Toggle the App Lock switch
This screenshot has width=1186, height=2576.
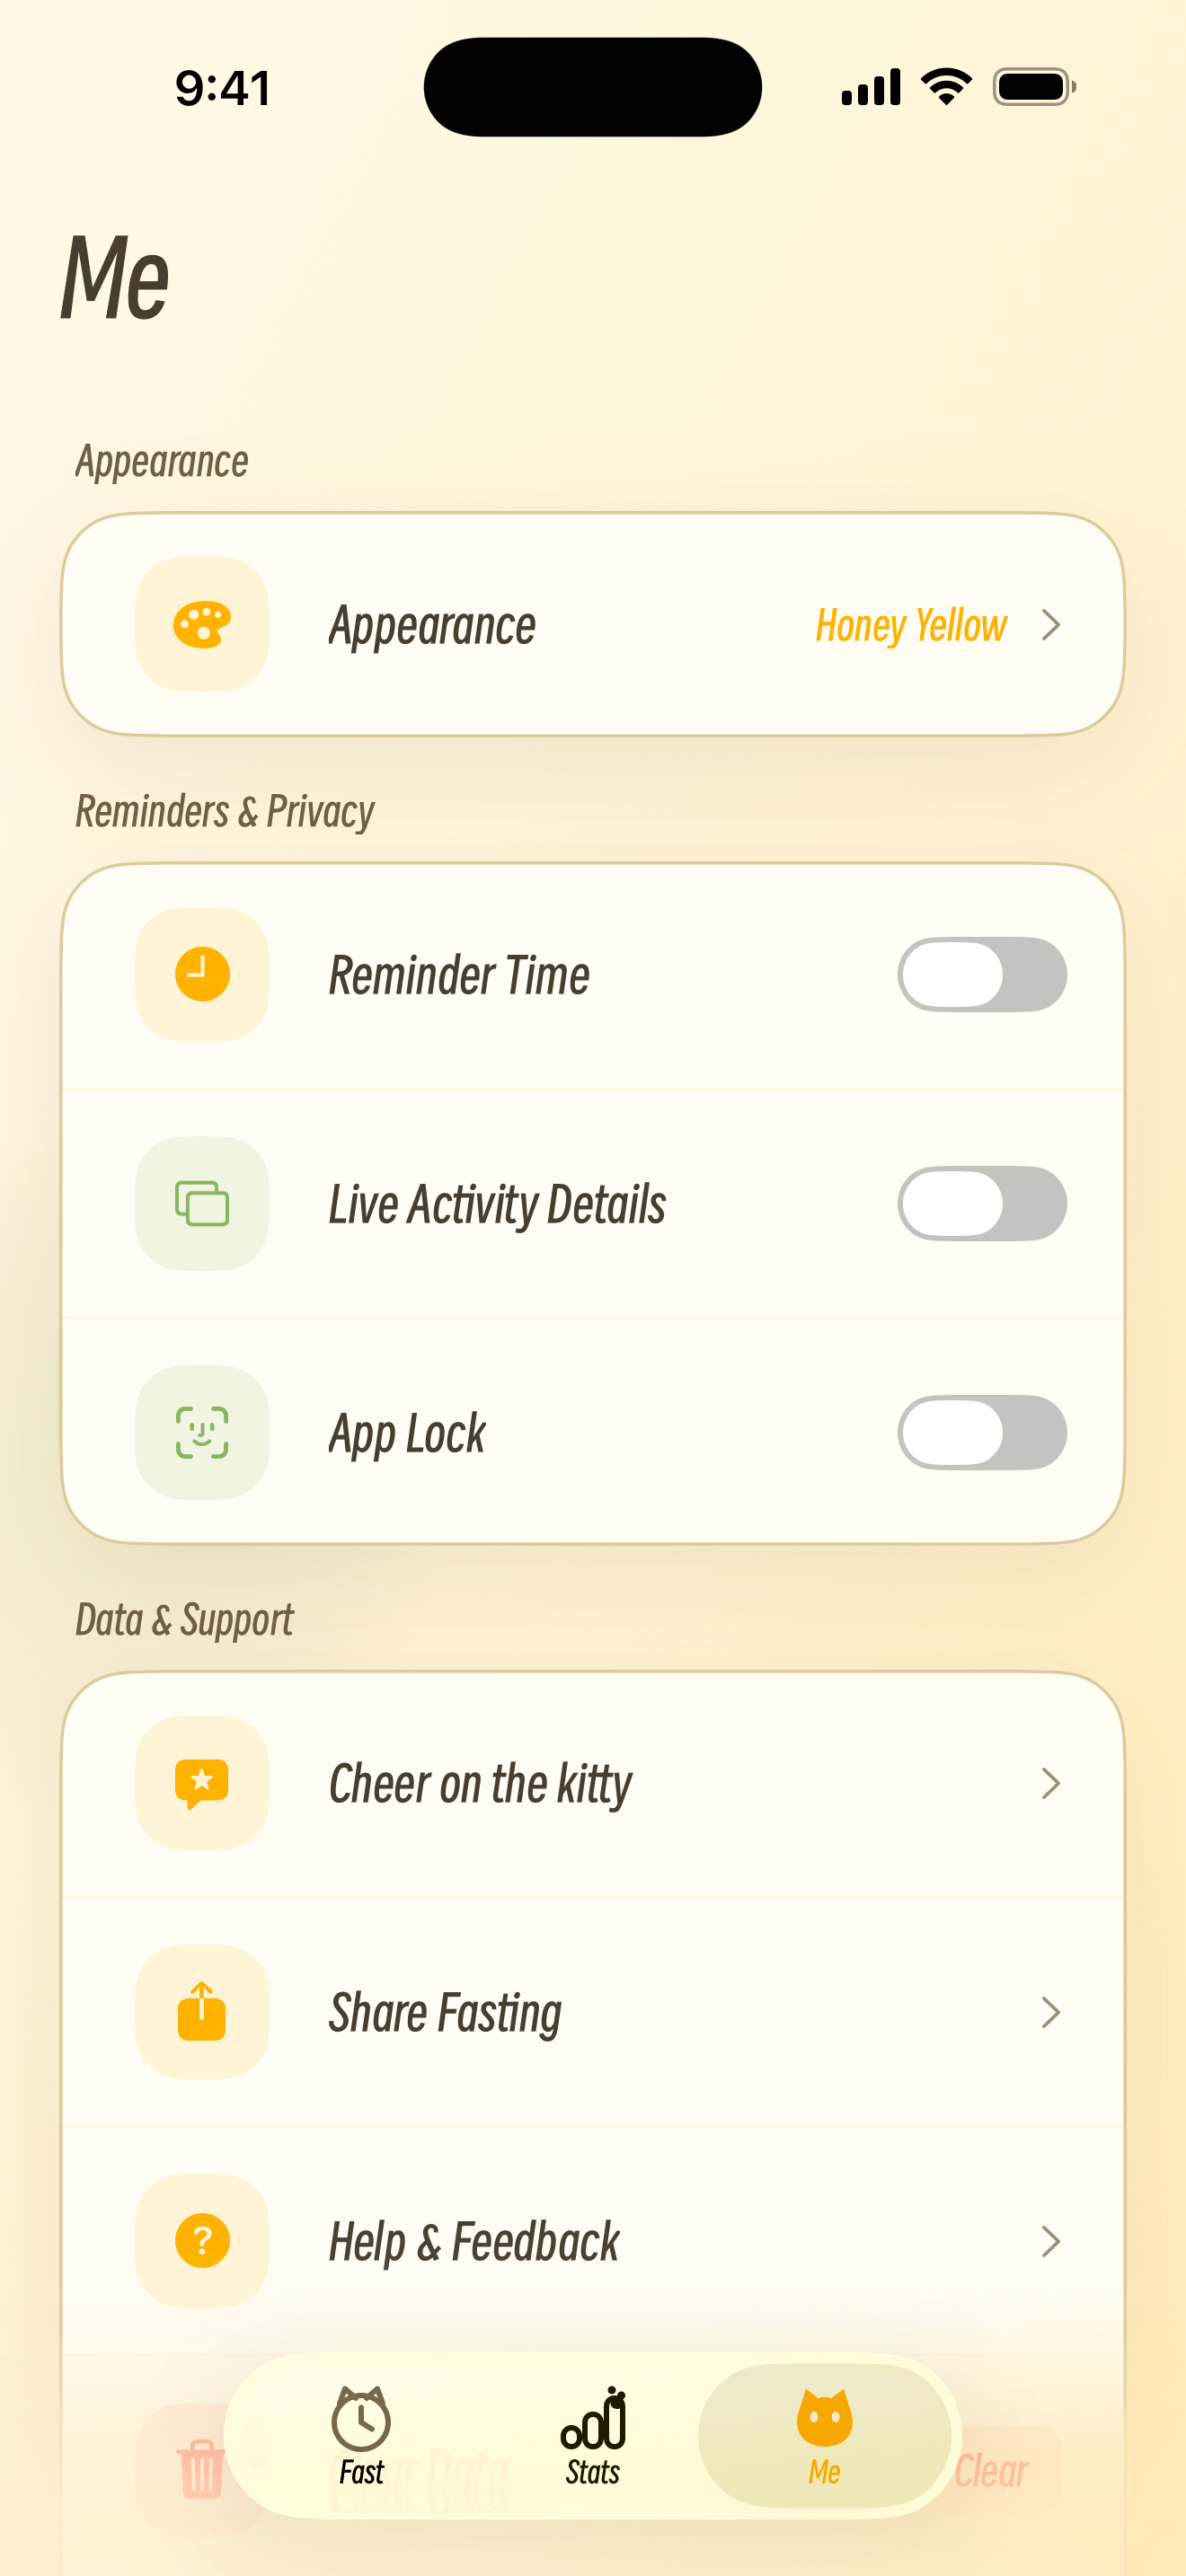coord(982,1432)
